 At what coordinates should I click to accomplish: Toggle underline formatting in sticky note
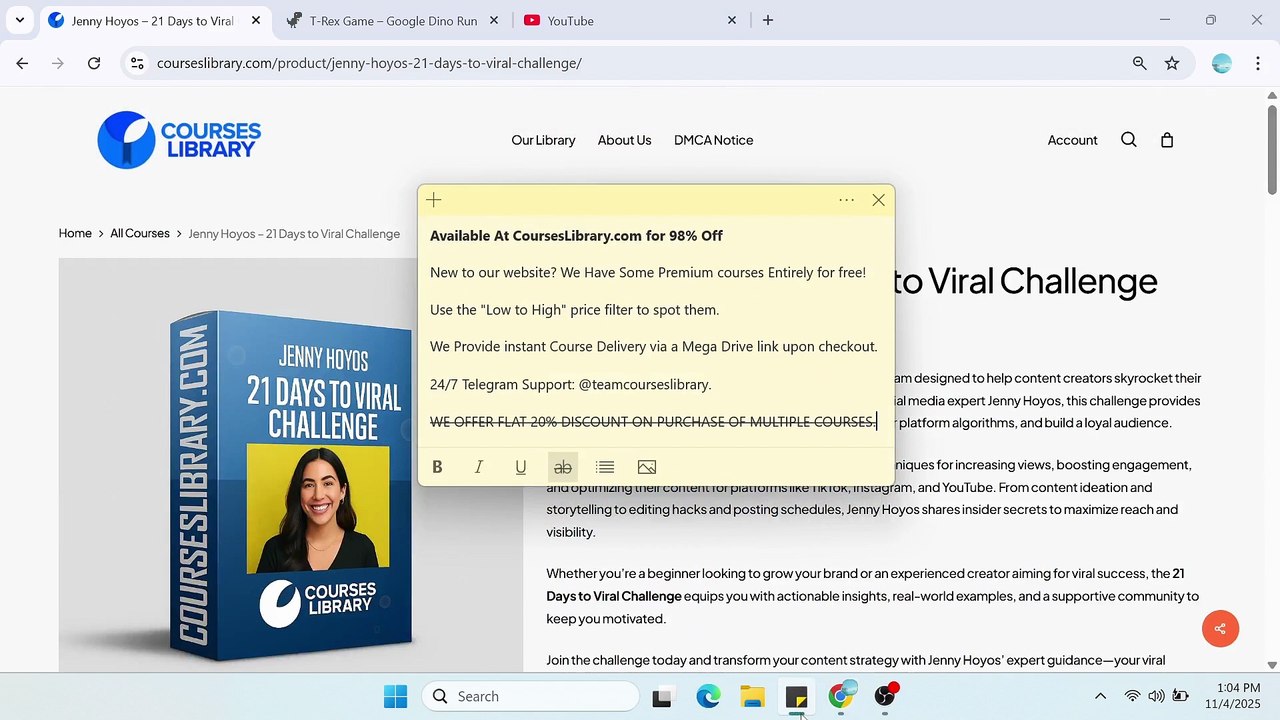[521, 467]
